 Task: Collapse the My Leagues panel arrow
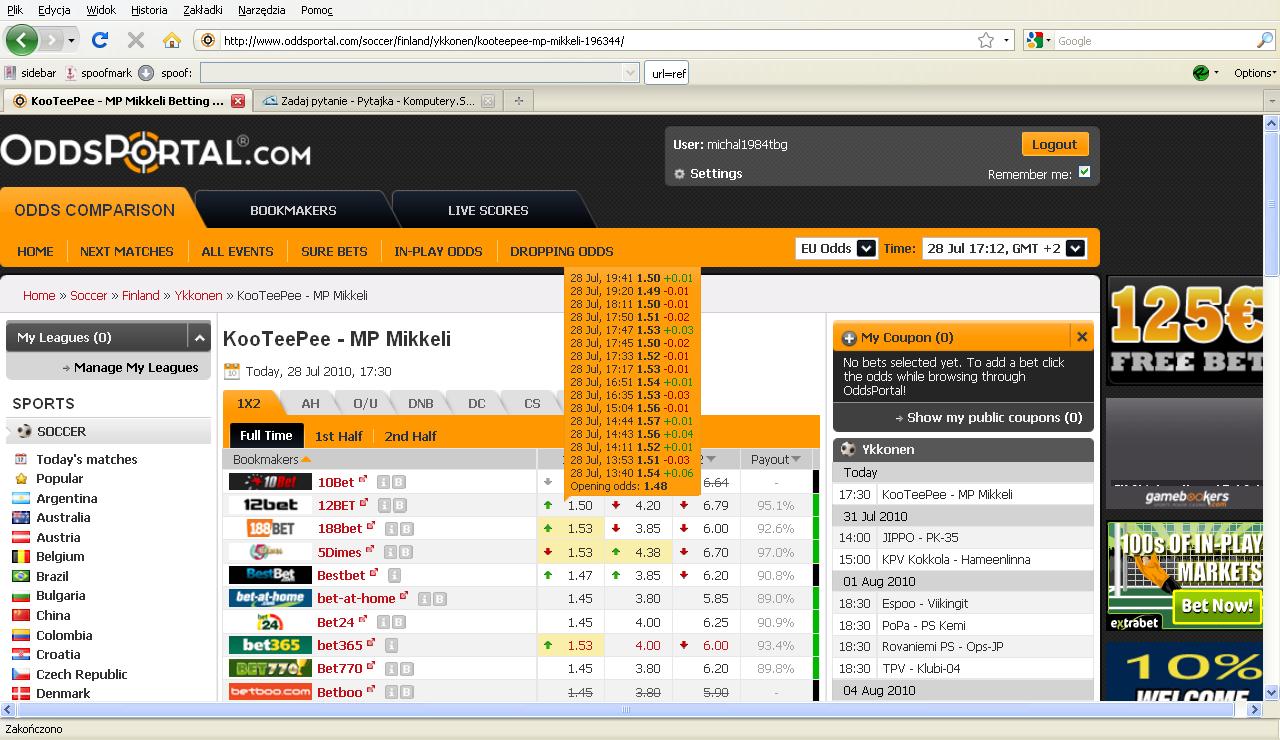click(199, 338)
